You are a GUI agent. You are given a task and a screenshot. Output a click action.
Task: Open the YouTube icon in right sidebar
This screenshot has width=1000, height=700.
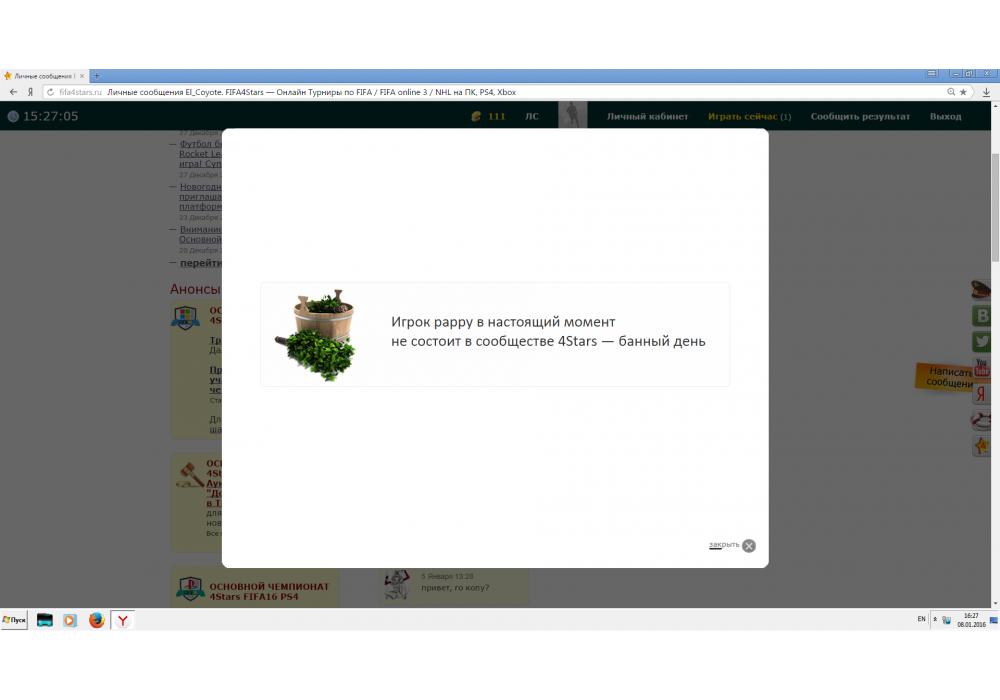[982, 367]
